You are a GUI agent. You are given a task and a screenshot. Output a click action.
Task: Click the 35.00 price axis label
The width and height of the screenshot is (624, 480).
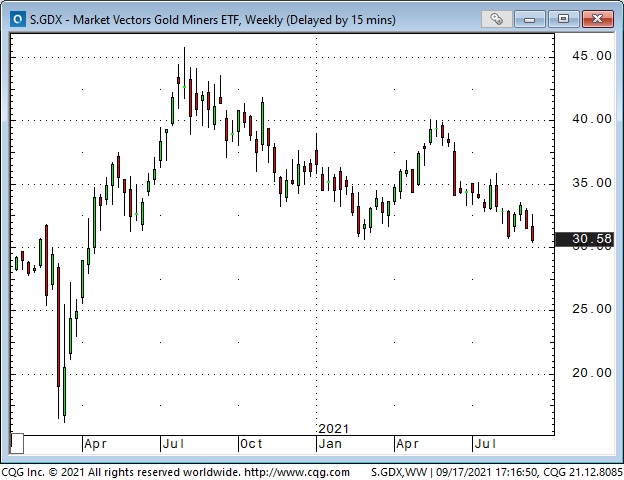(592, 183)
